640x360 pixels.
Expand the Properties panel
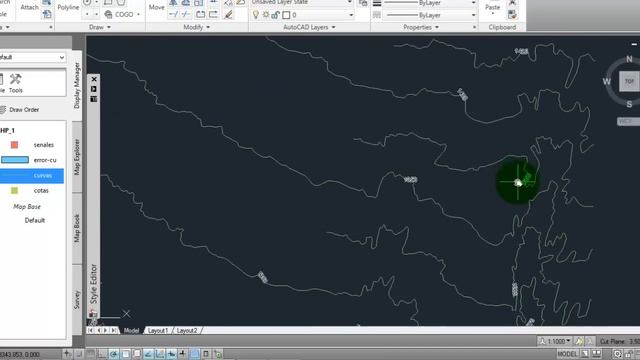point(421,27)
